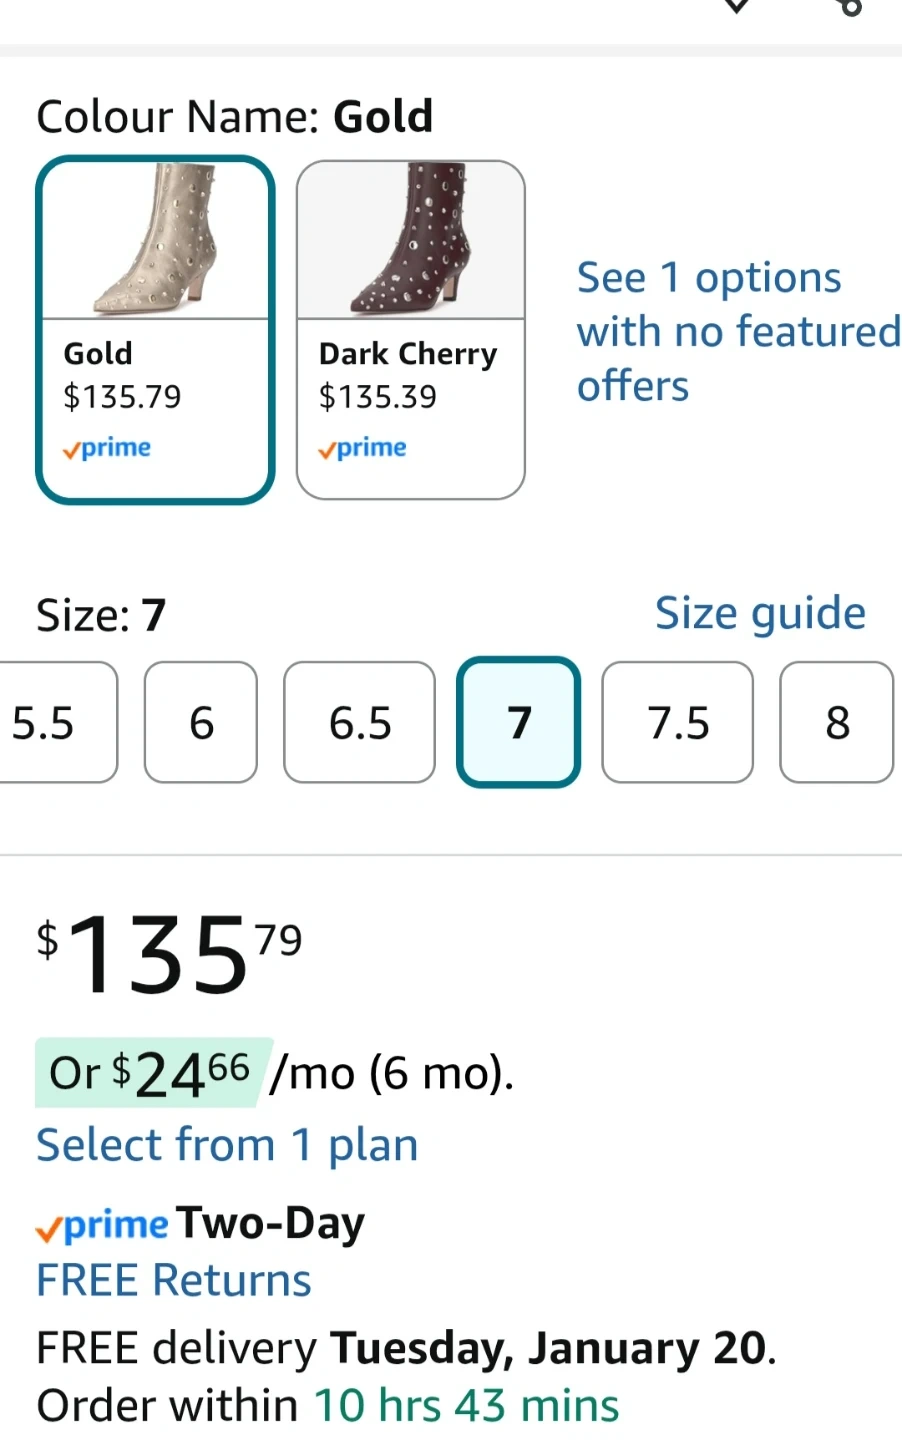
Task: Expand "Select from 1 plan"
Action: [227, 1145]
